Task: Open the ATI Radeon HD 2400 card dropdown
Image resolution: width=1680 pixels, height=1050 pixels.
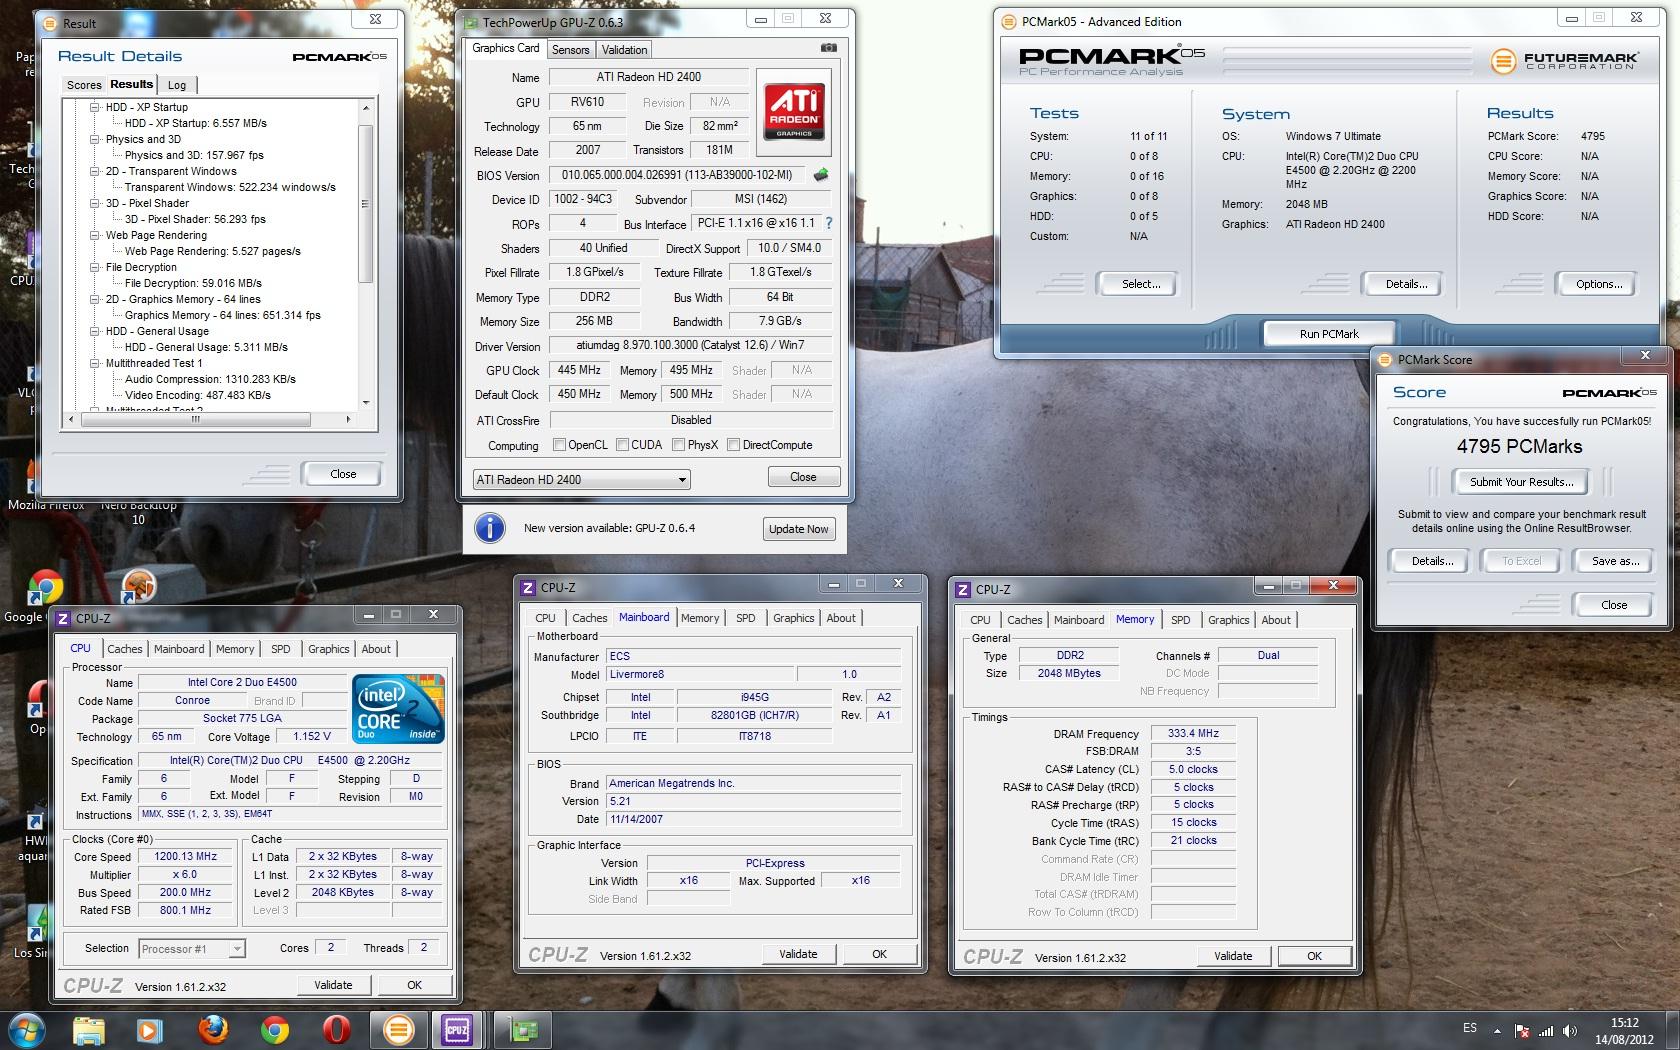Action: click(581, 479)
